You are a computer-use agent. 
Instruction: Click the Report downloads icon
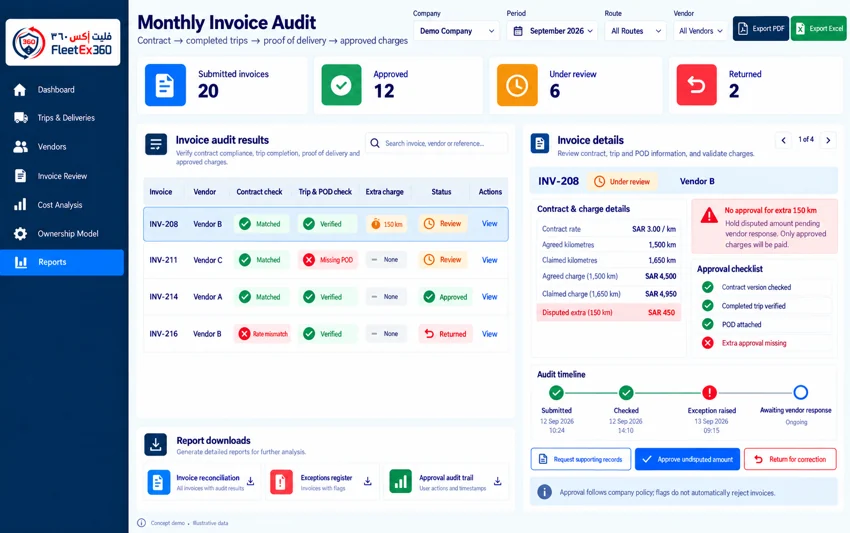tap(156, 445)
